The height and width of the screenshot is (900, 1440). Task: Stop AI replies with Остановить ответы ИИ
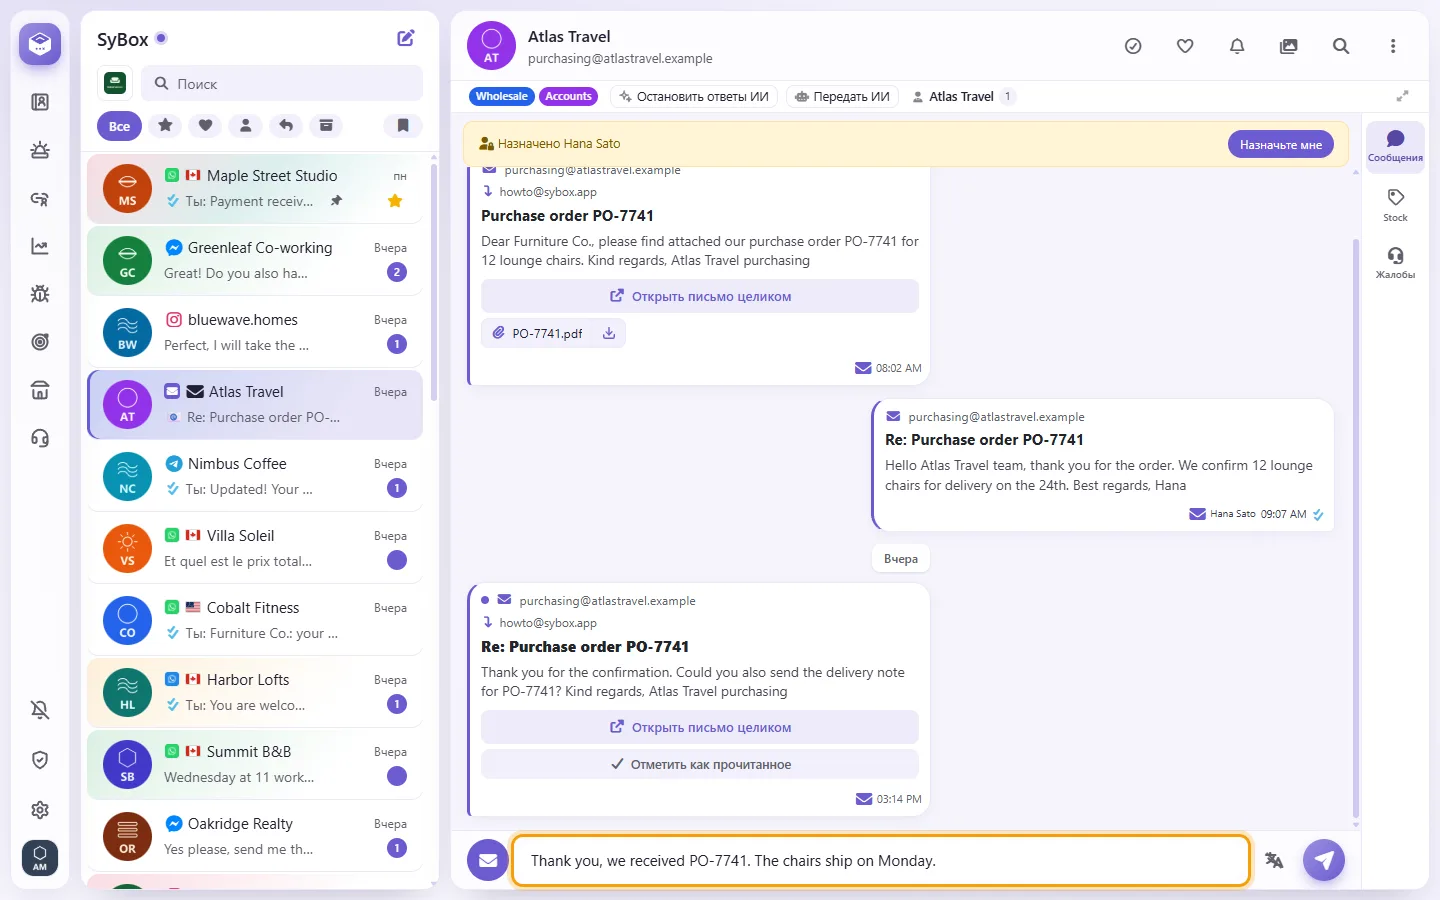point(694,96)
